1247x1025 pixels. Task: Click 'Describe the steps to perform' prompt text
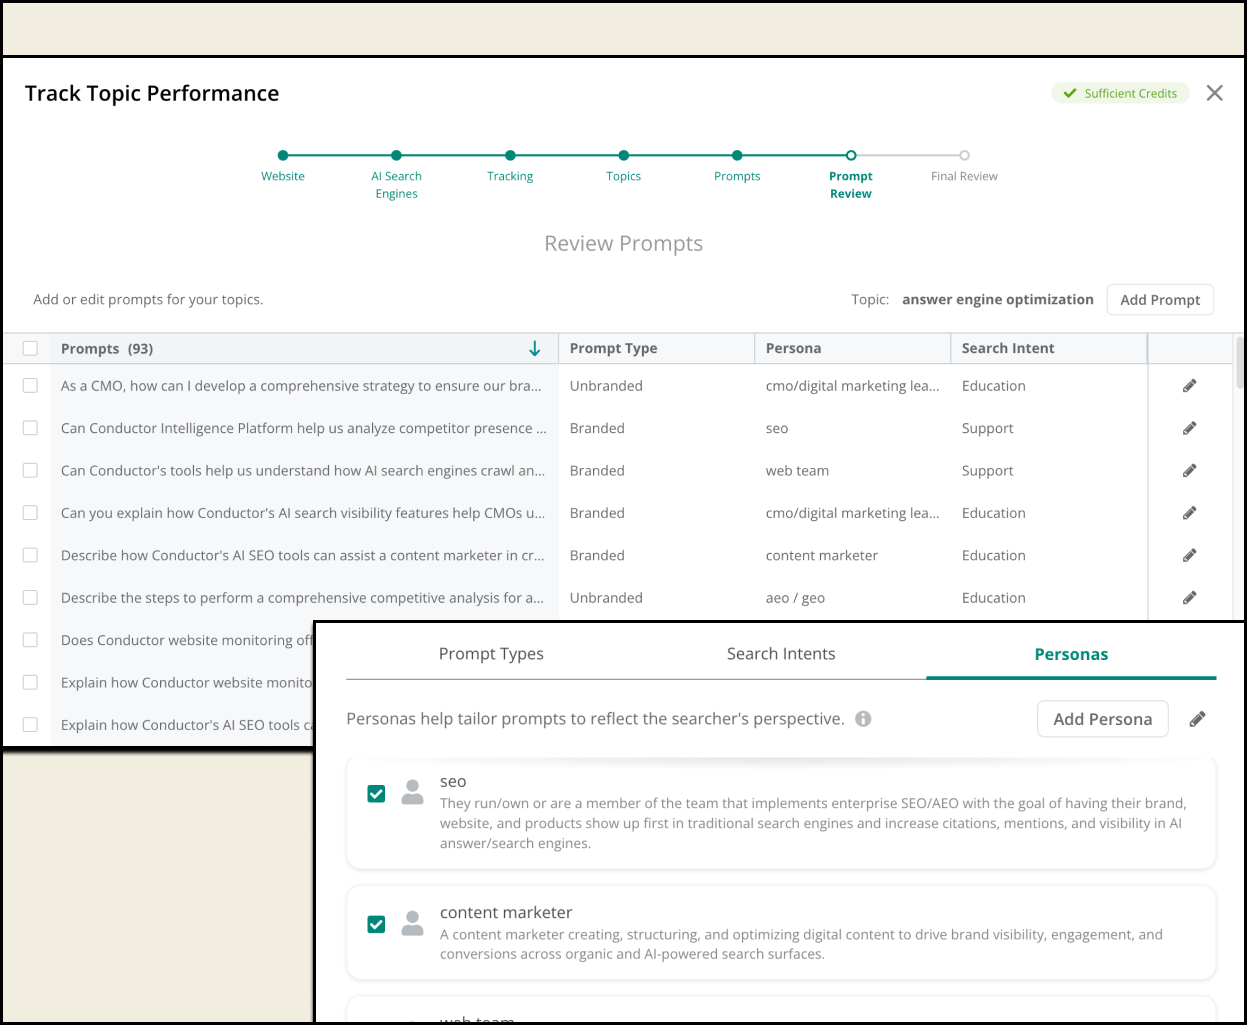[302, 598]
